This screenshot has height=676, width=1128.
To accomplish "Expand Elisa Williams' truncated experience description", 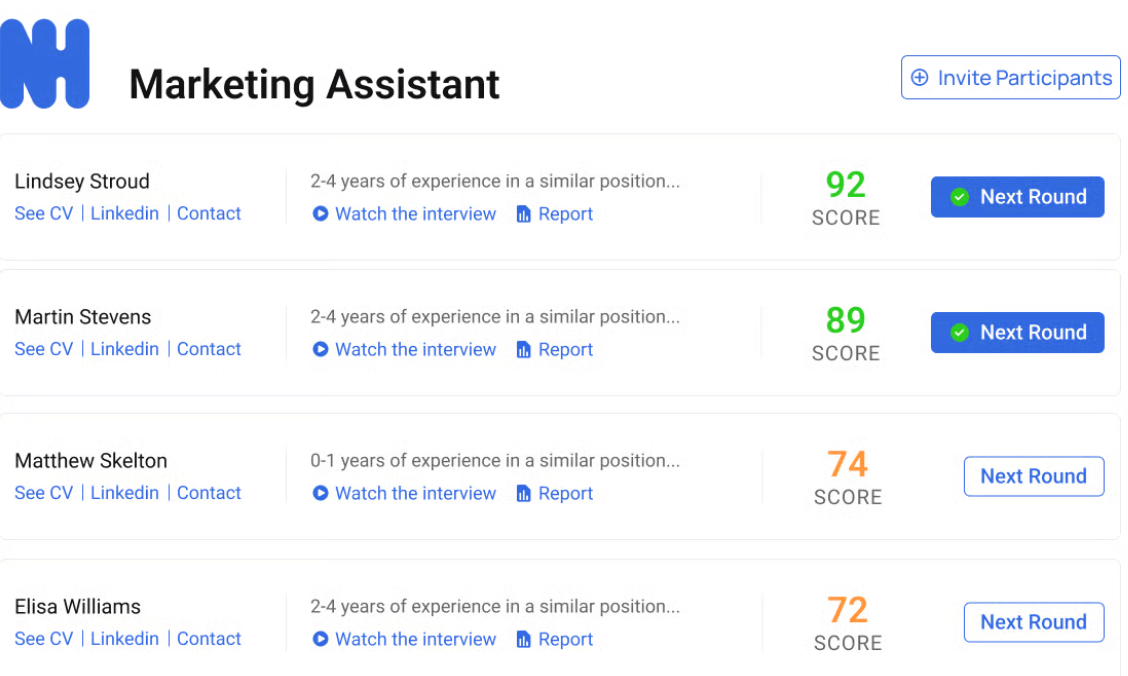I will (x=495, y=606).
